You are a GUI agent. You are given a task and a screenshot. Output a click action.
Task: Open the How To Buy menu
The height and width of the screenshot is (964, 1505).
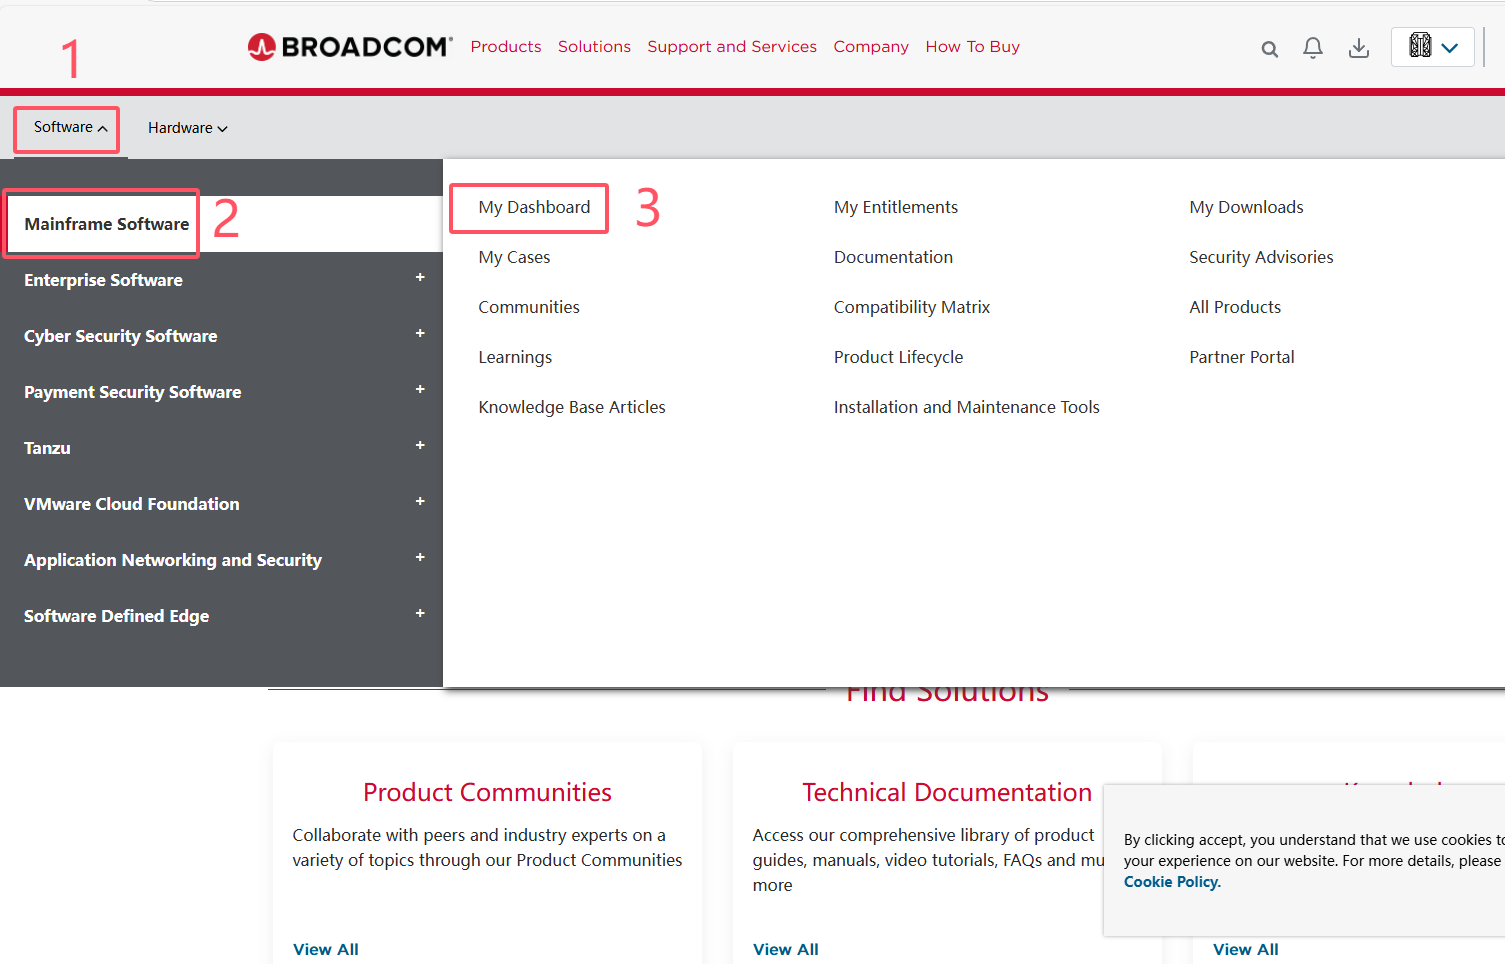pyautogui.click(x=972, y=47)
